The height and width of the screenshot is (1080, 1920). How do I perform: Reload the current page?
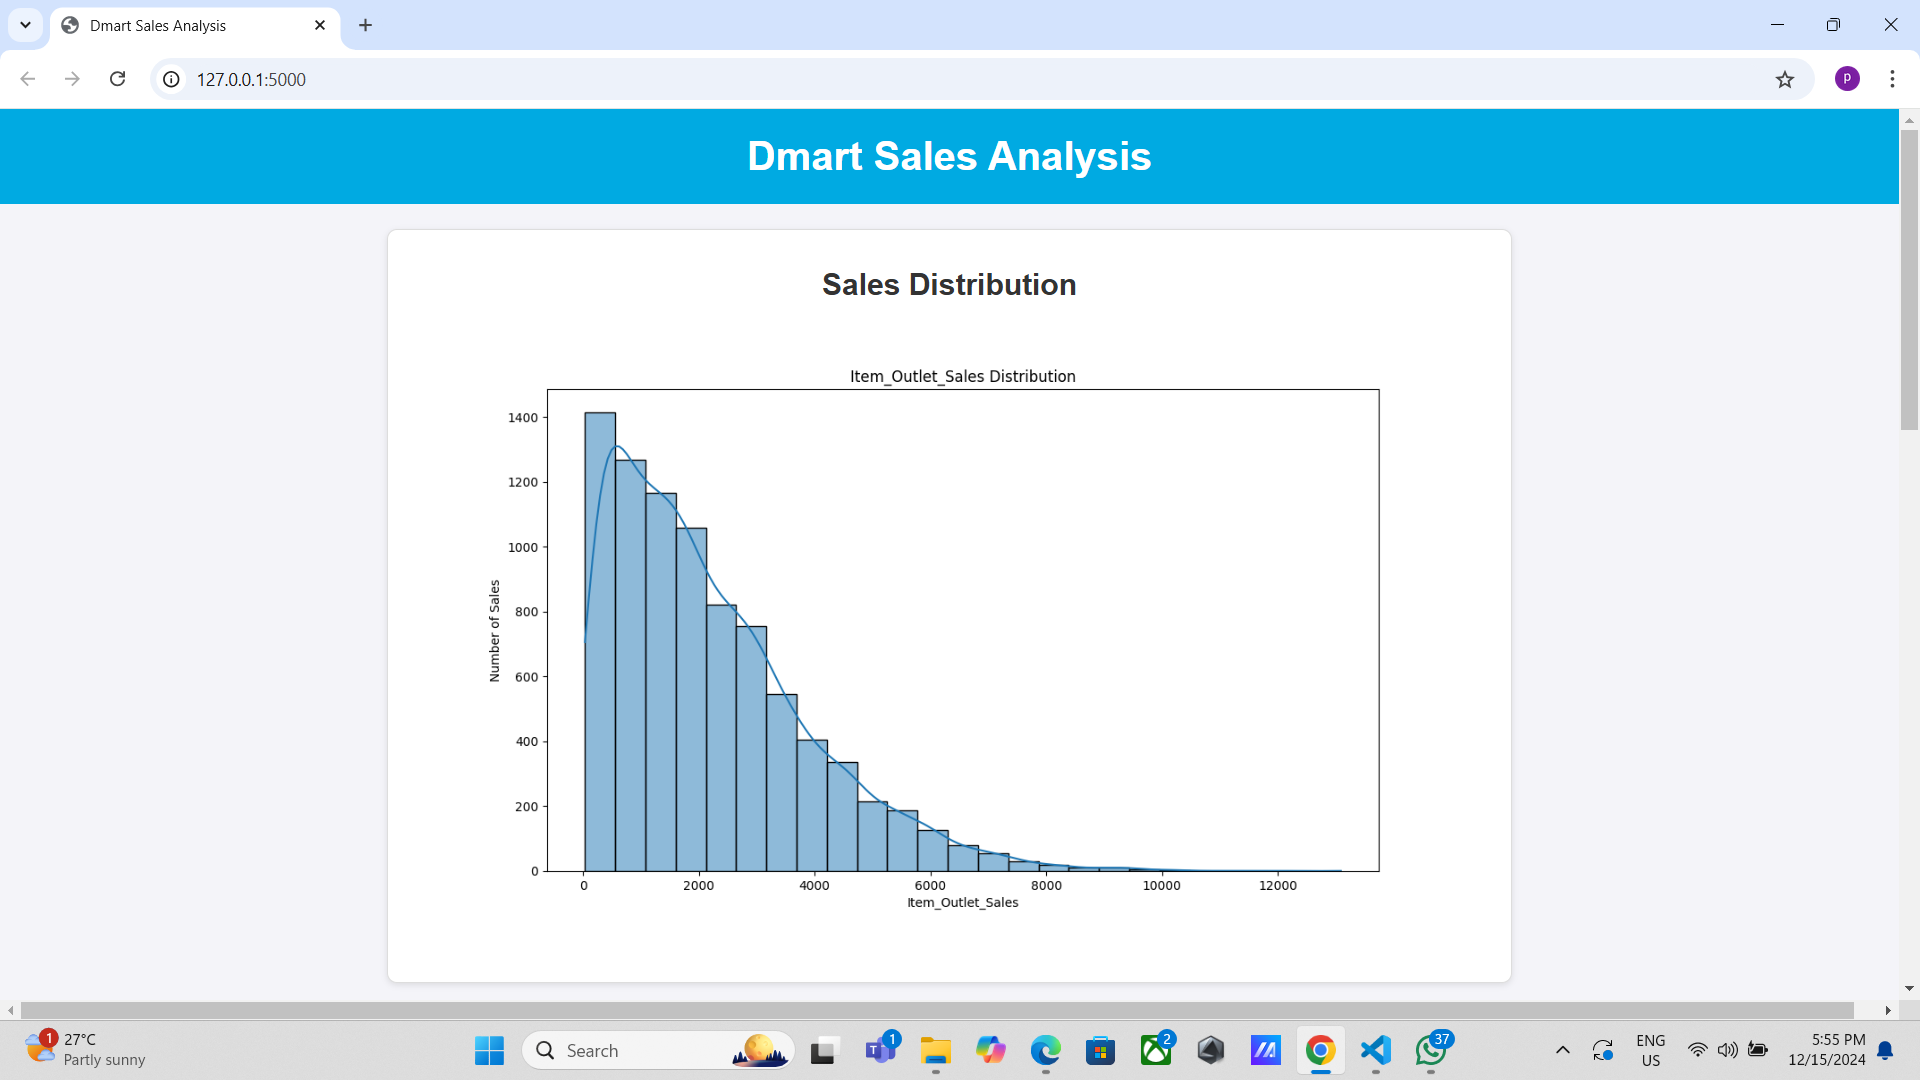117,79
